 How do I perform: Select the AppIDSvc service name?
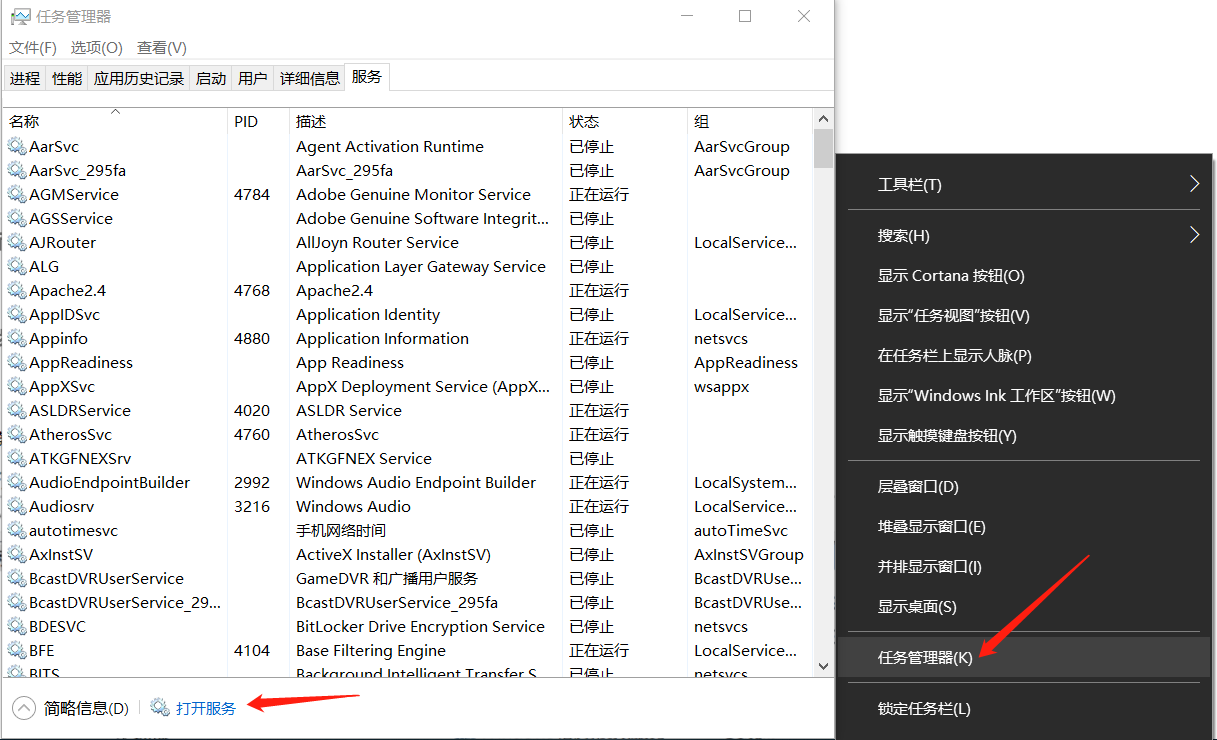[x=65, y=314]
